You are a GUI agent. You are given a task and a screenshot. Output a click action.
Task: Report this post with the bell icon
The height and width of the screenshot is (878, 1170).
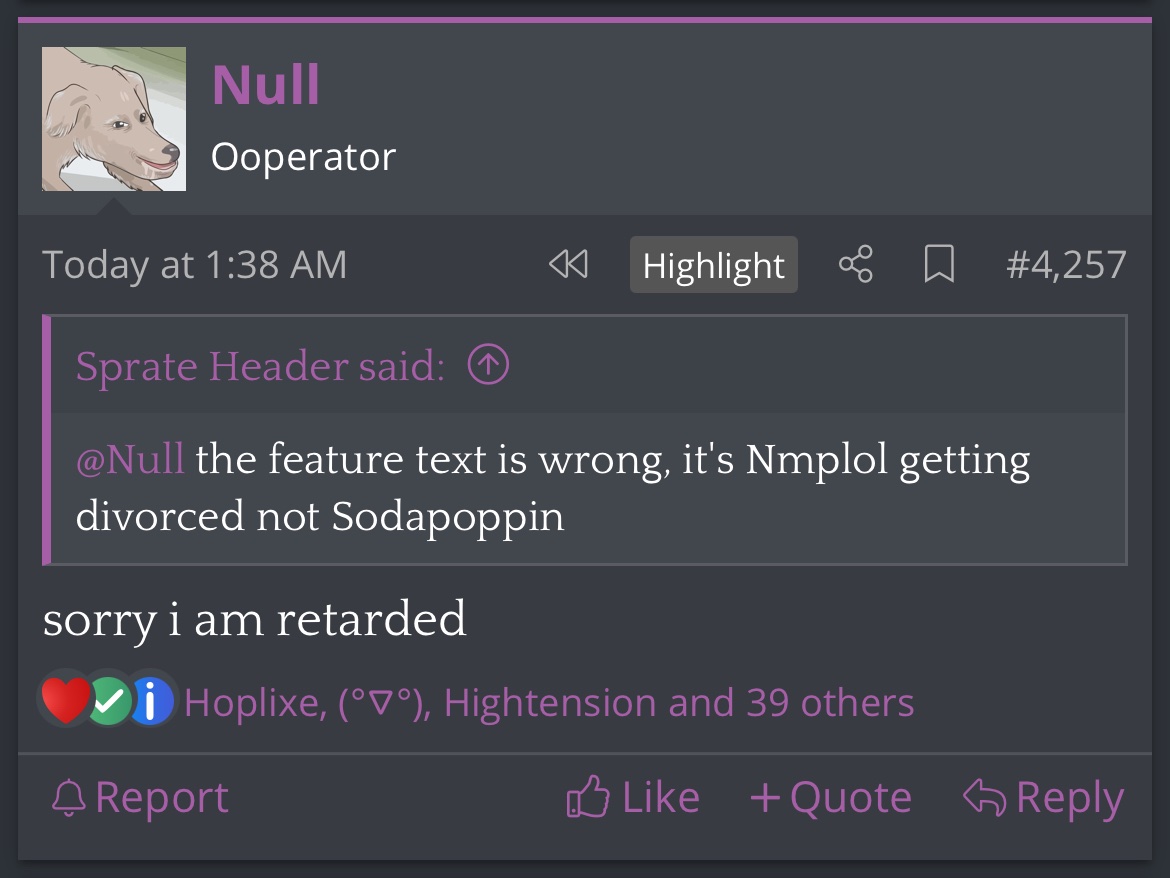coord(140,797)
